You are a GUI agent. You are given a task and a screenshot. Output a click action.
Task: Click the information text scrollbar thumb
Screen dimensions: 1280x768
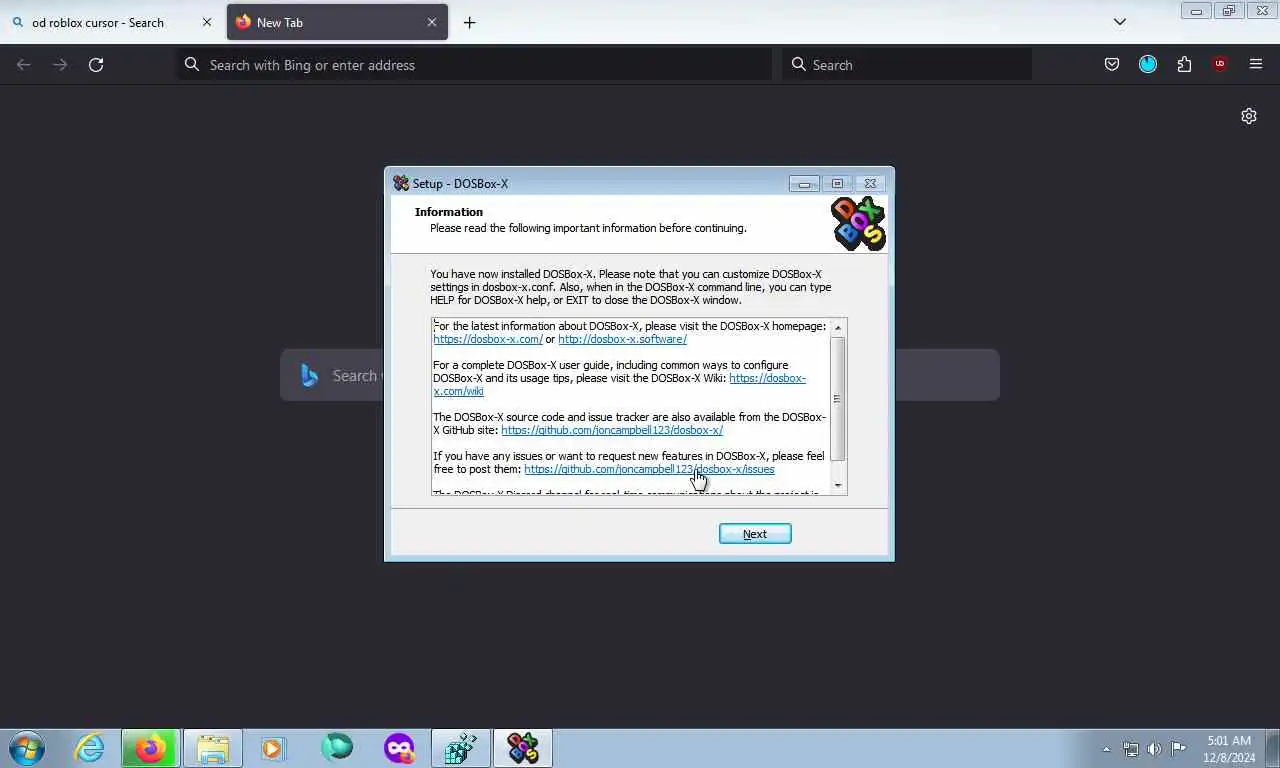click(x=838, y=399)
